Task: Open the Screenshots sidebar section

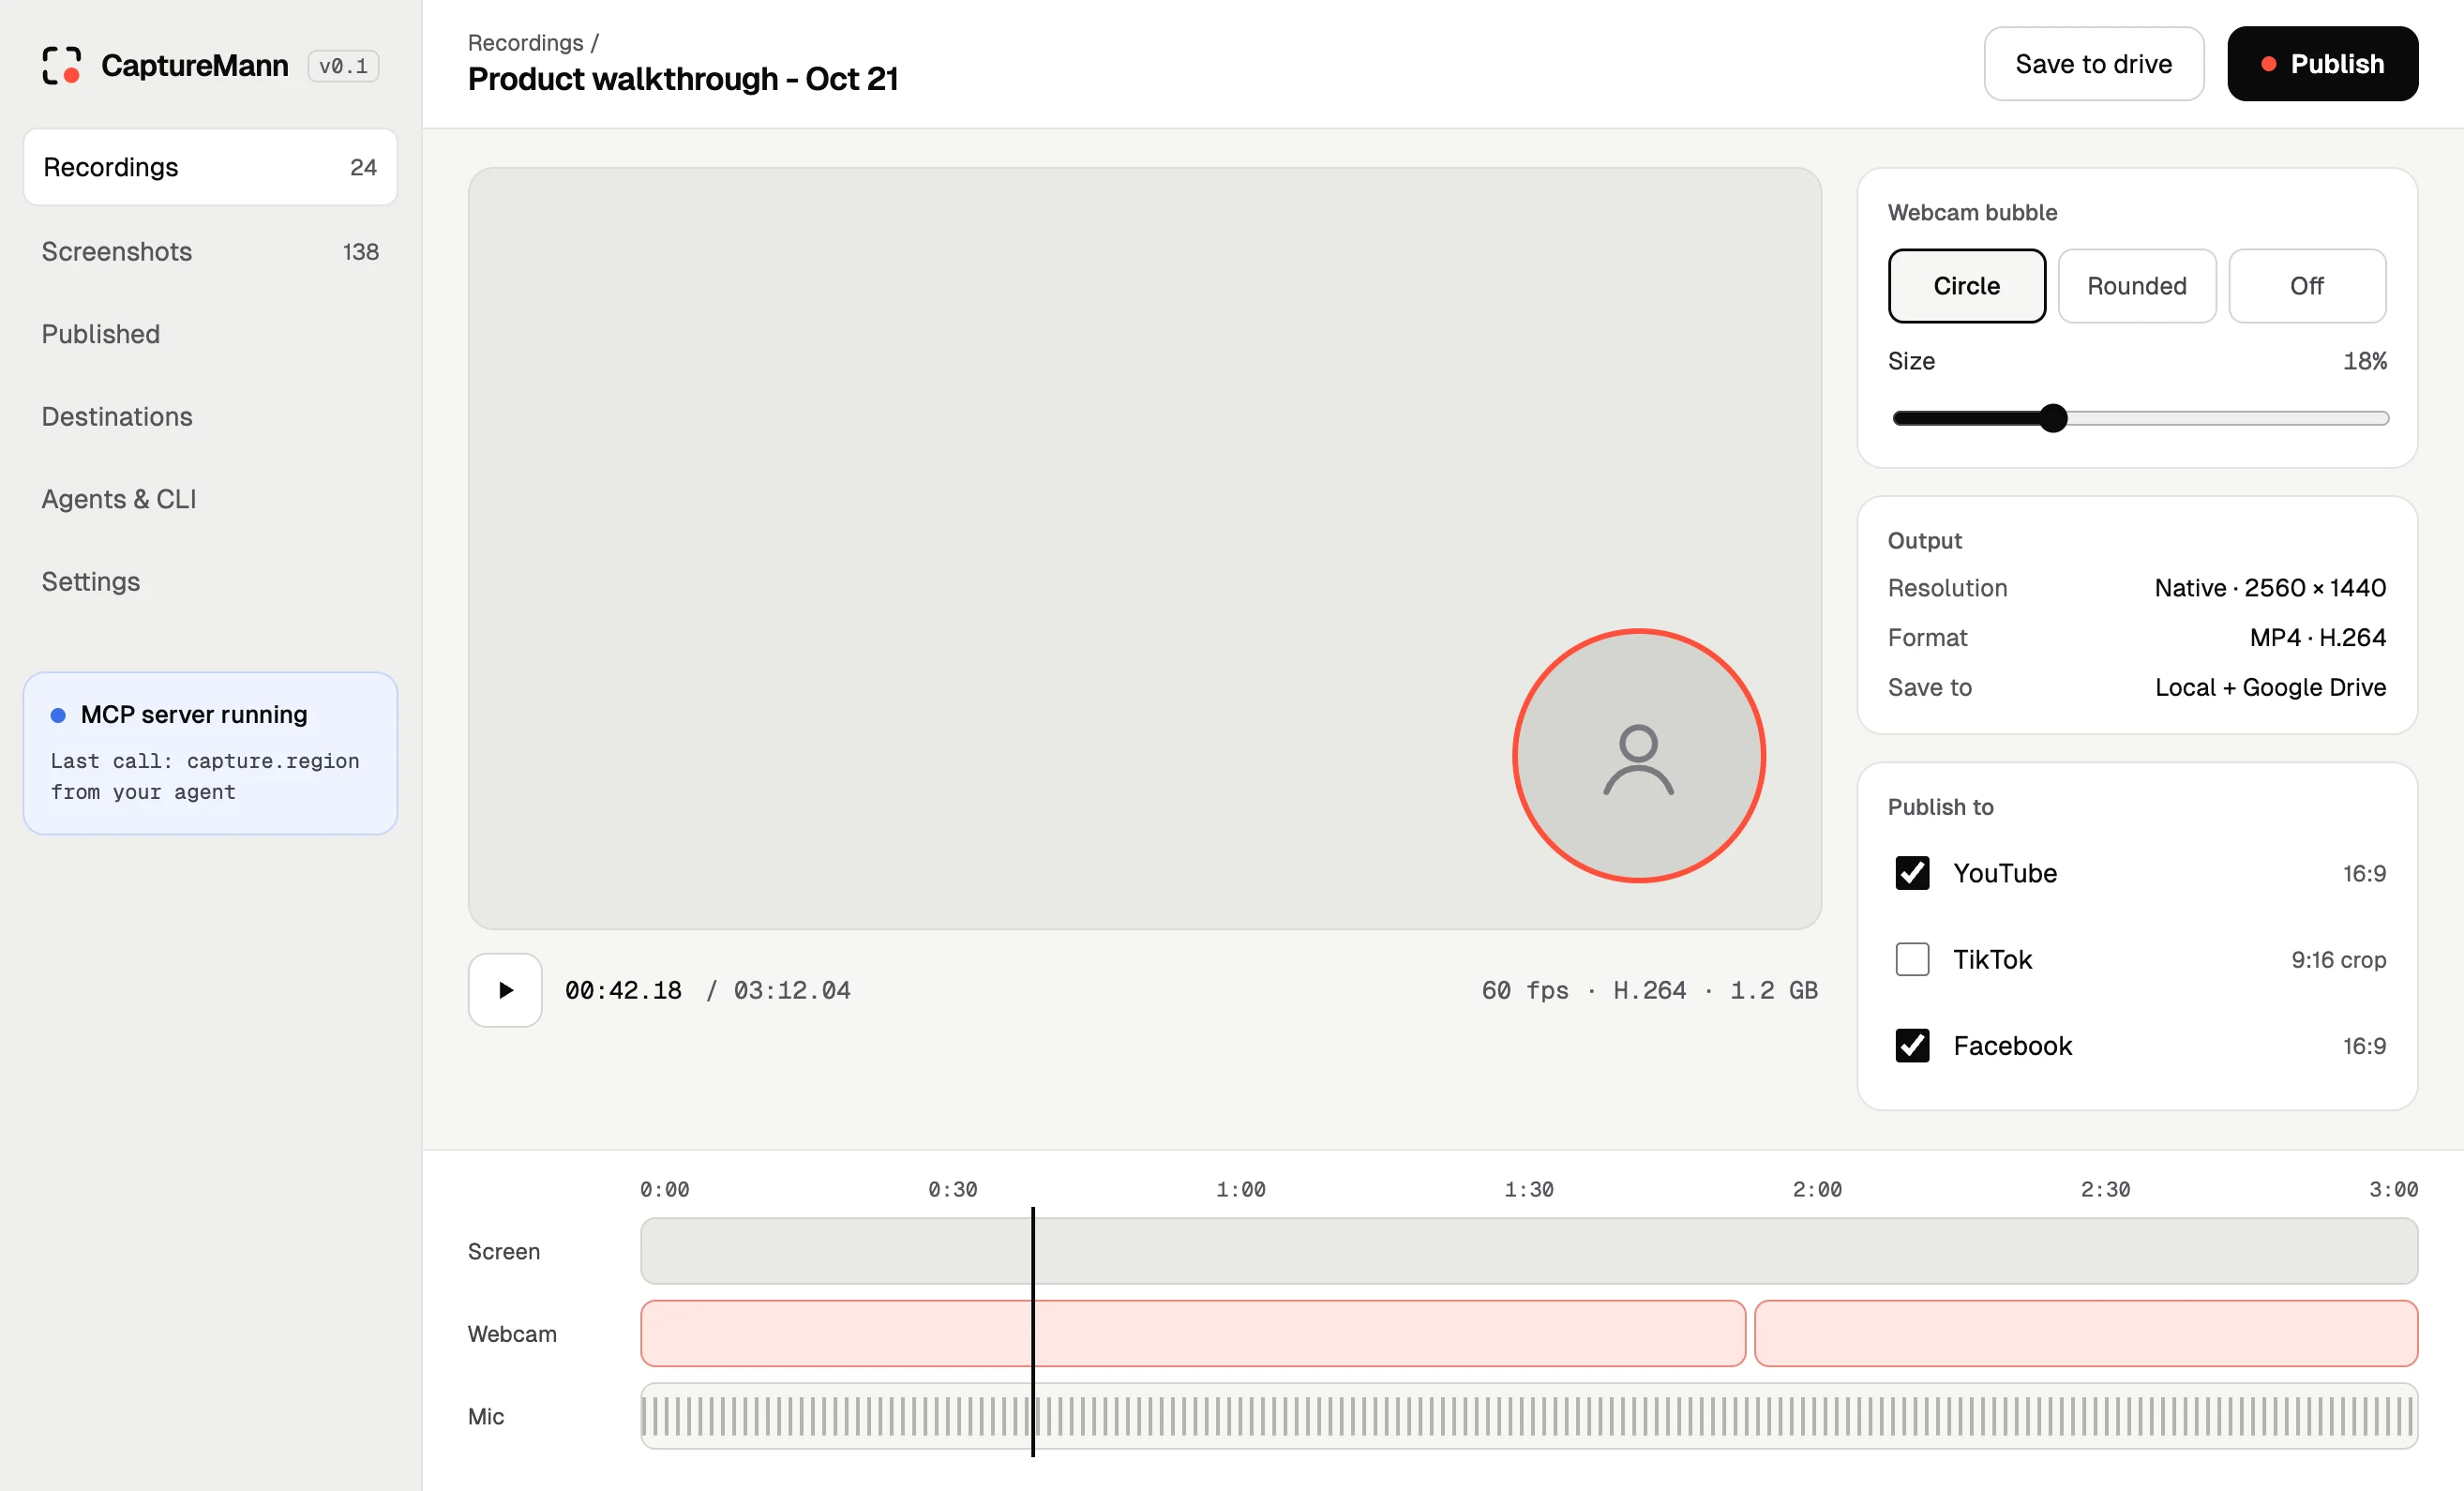Action: pyautogui.click(x=210, y=251)
